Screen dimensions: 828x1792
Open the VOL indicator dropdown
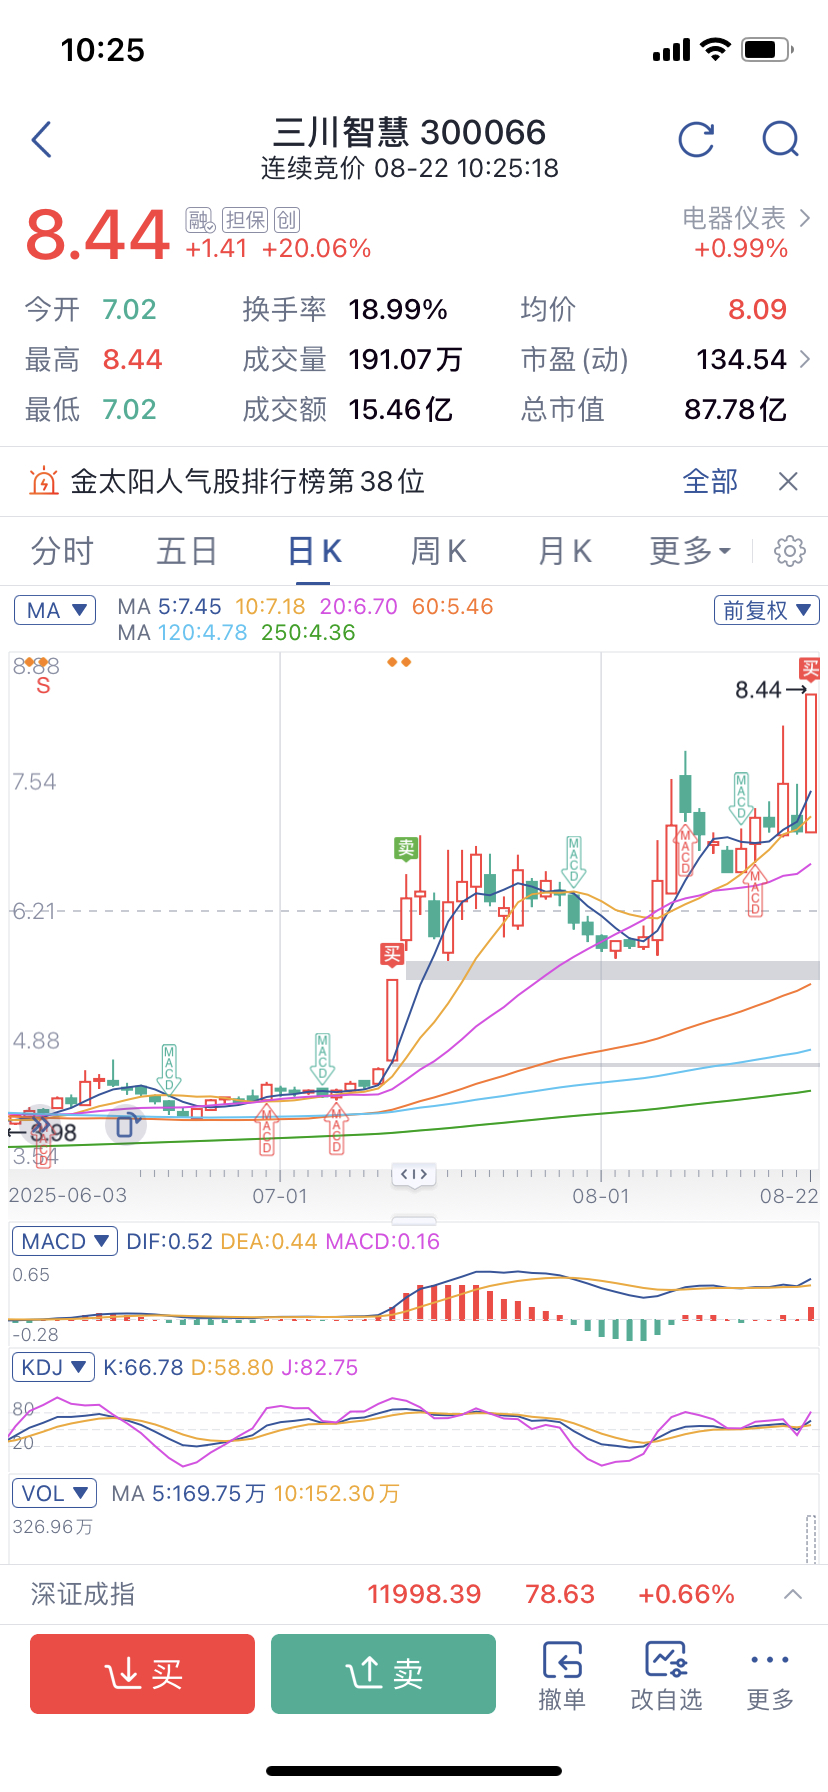[x=55, y=1493]
